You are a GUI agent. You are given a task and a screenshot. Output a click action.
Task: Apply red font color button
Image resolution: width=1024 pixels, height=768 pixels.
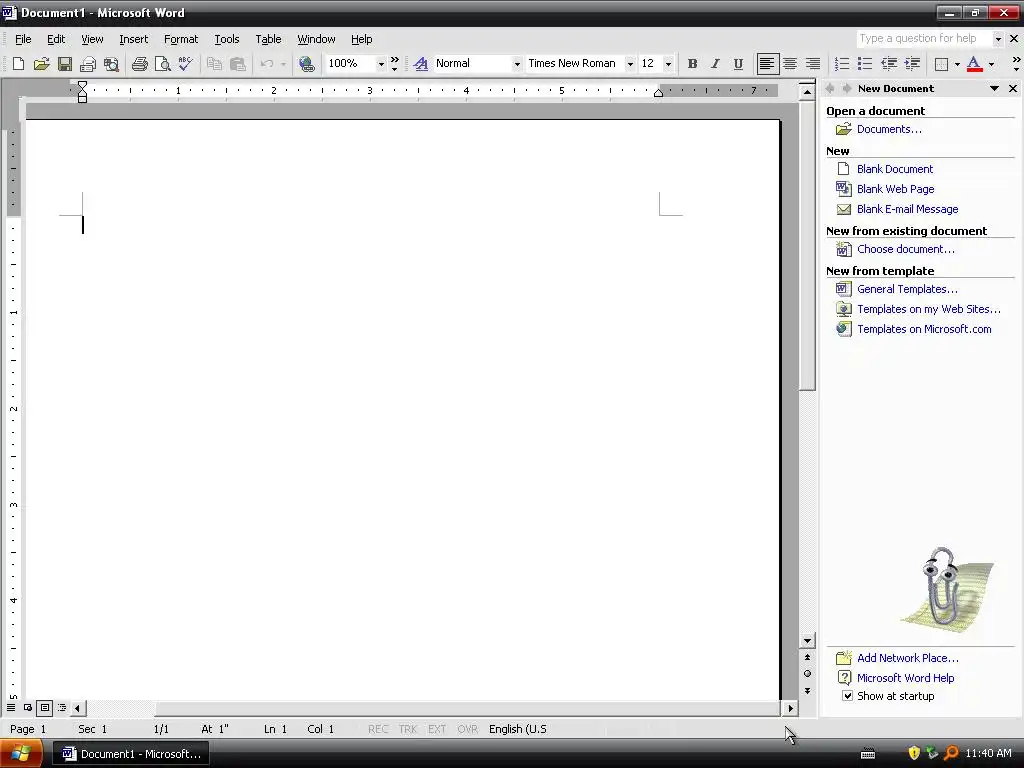(974, 64)
